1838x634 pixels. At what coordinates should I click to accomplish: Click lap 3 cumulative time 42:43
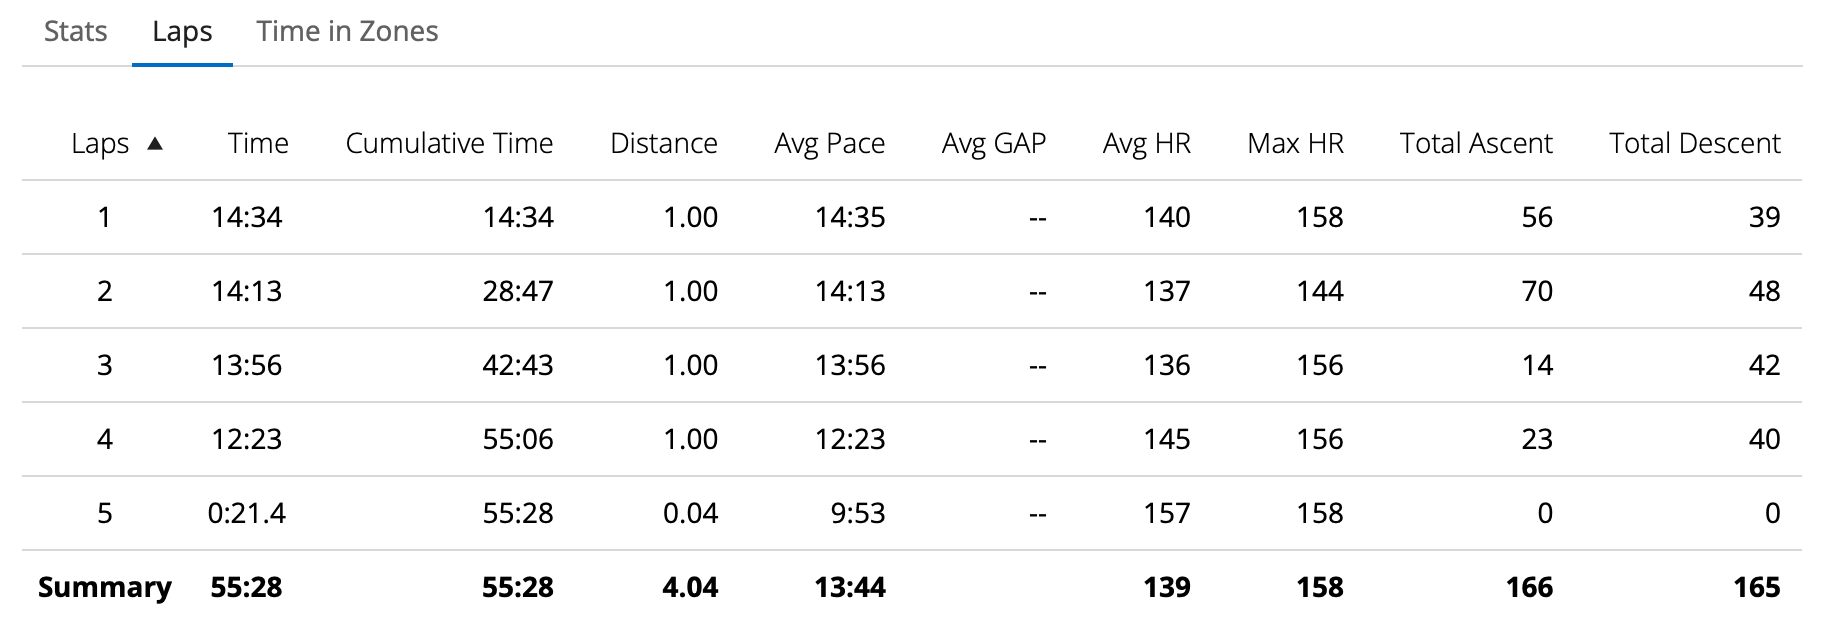(x=517, y=366)
